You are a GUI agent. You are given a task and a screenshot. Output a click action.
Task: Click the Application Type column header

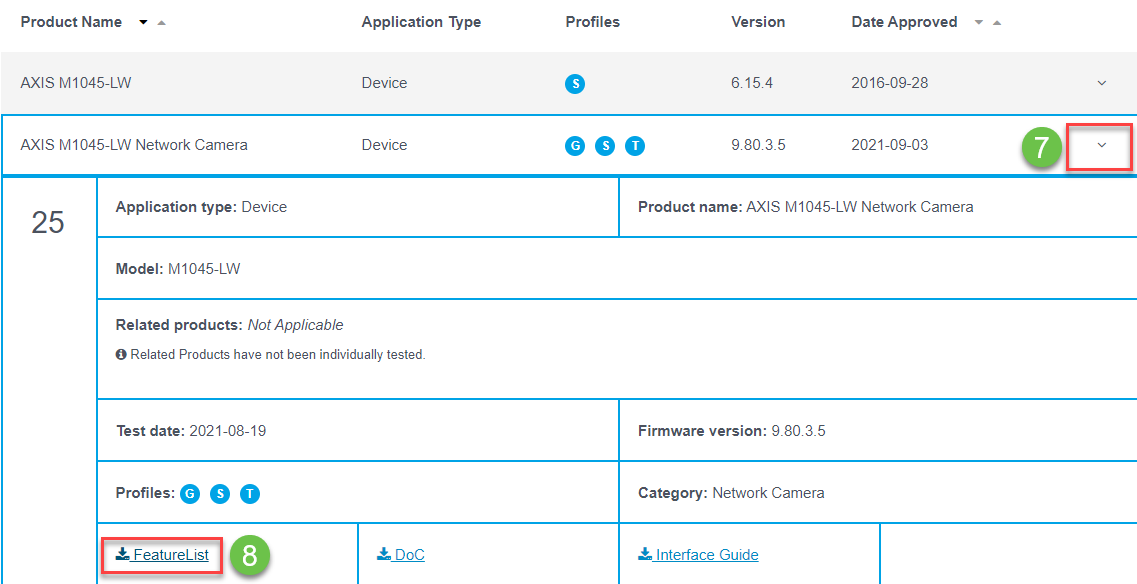[421, 22]
